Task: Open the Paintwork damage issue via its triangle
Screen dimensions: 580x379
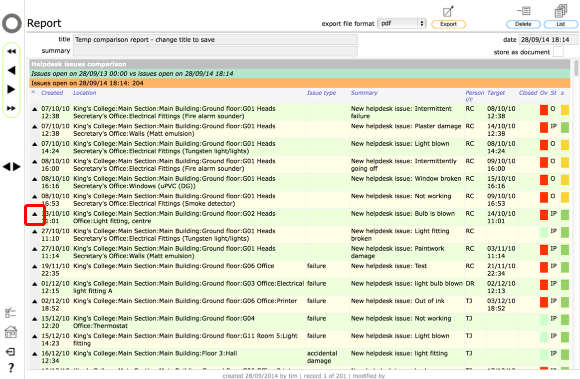Action: [34, 249]
